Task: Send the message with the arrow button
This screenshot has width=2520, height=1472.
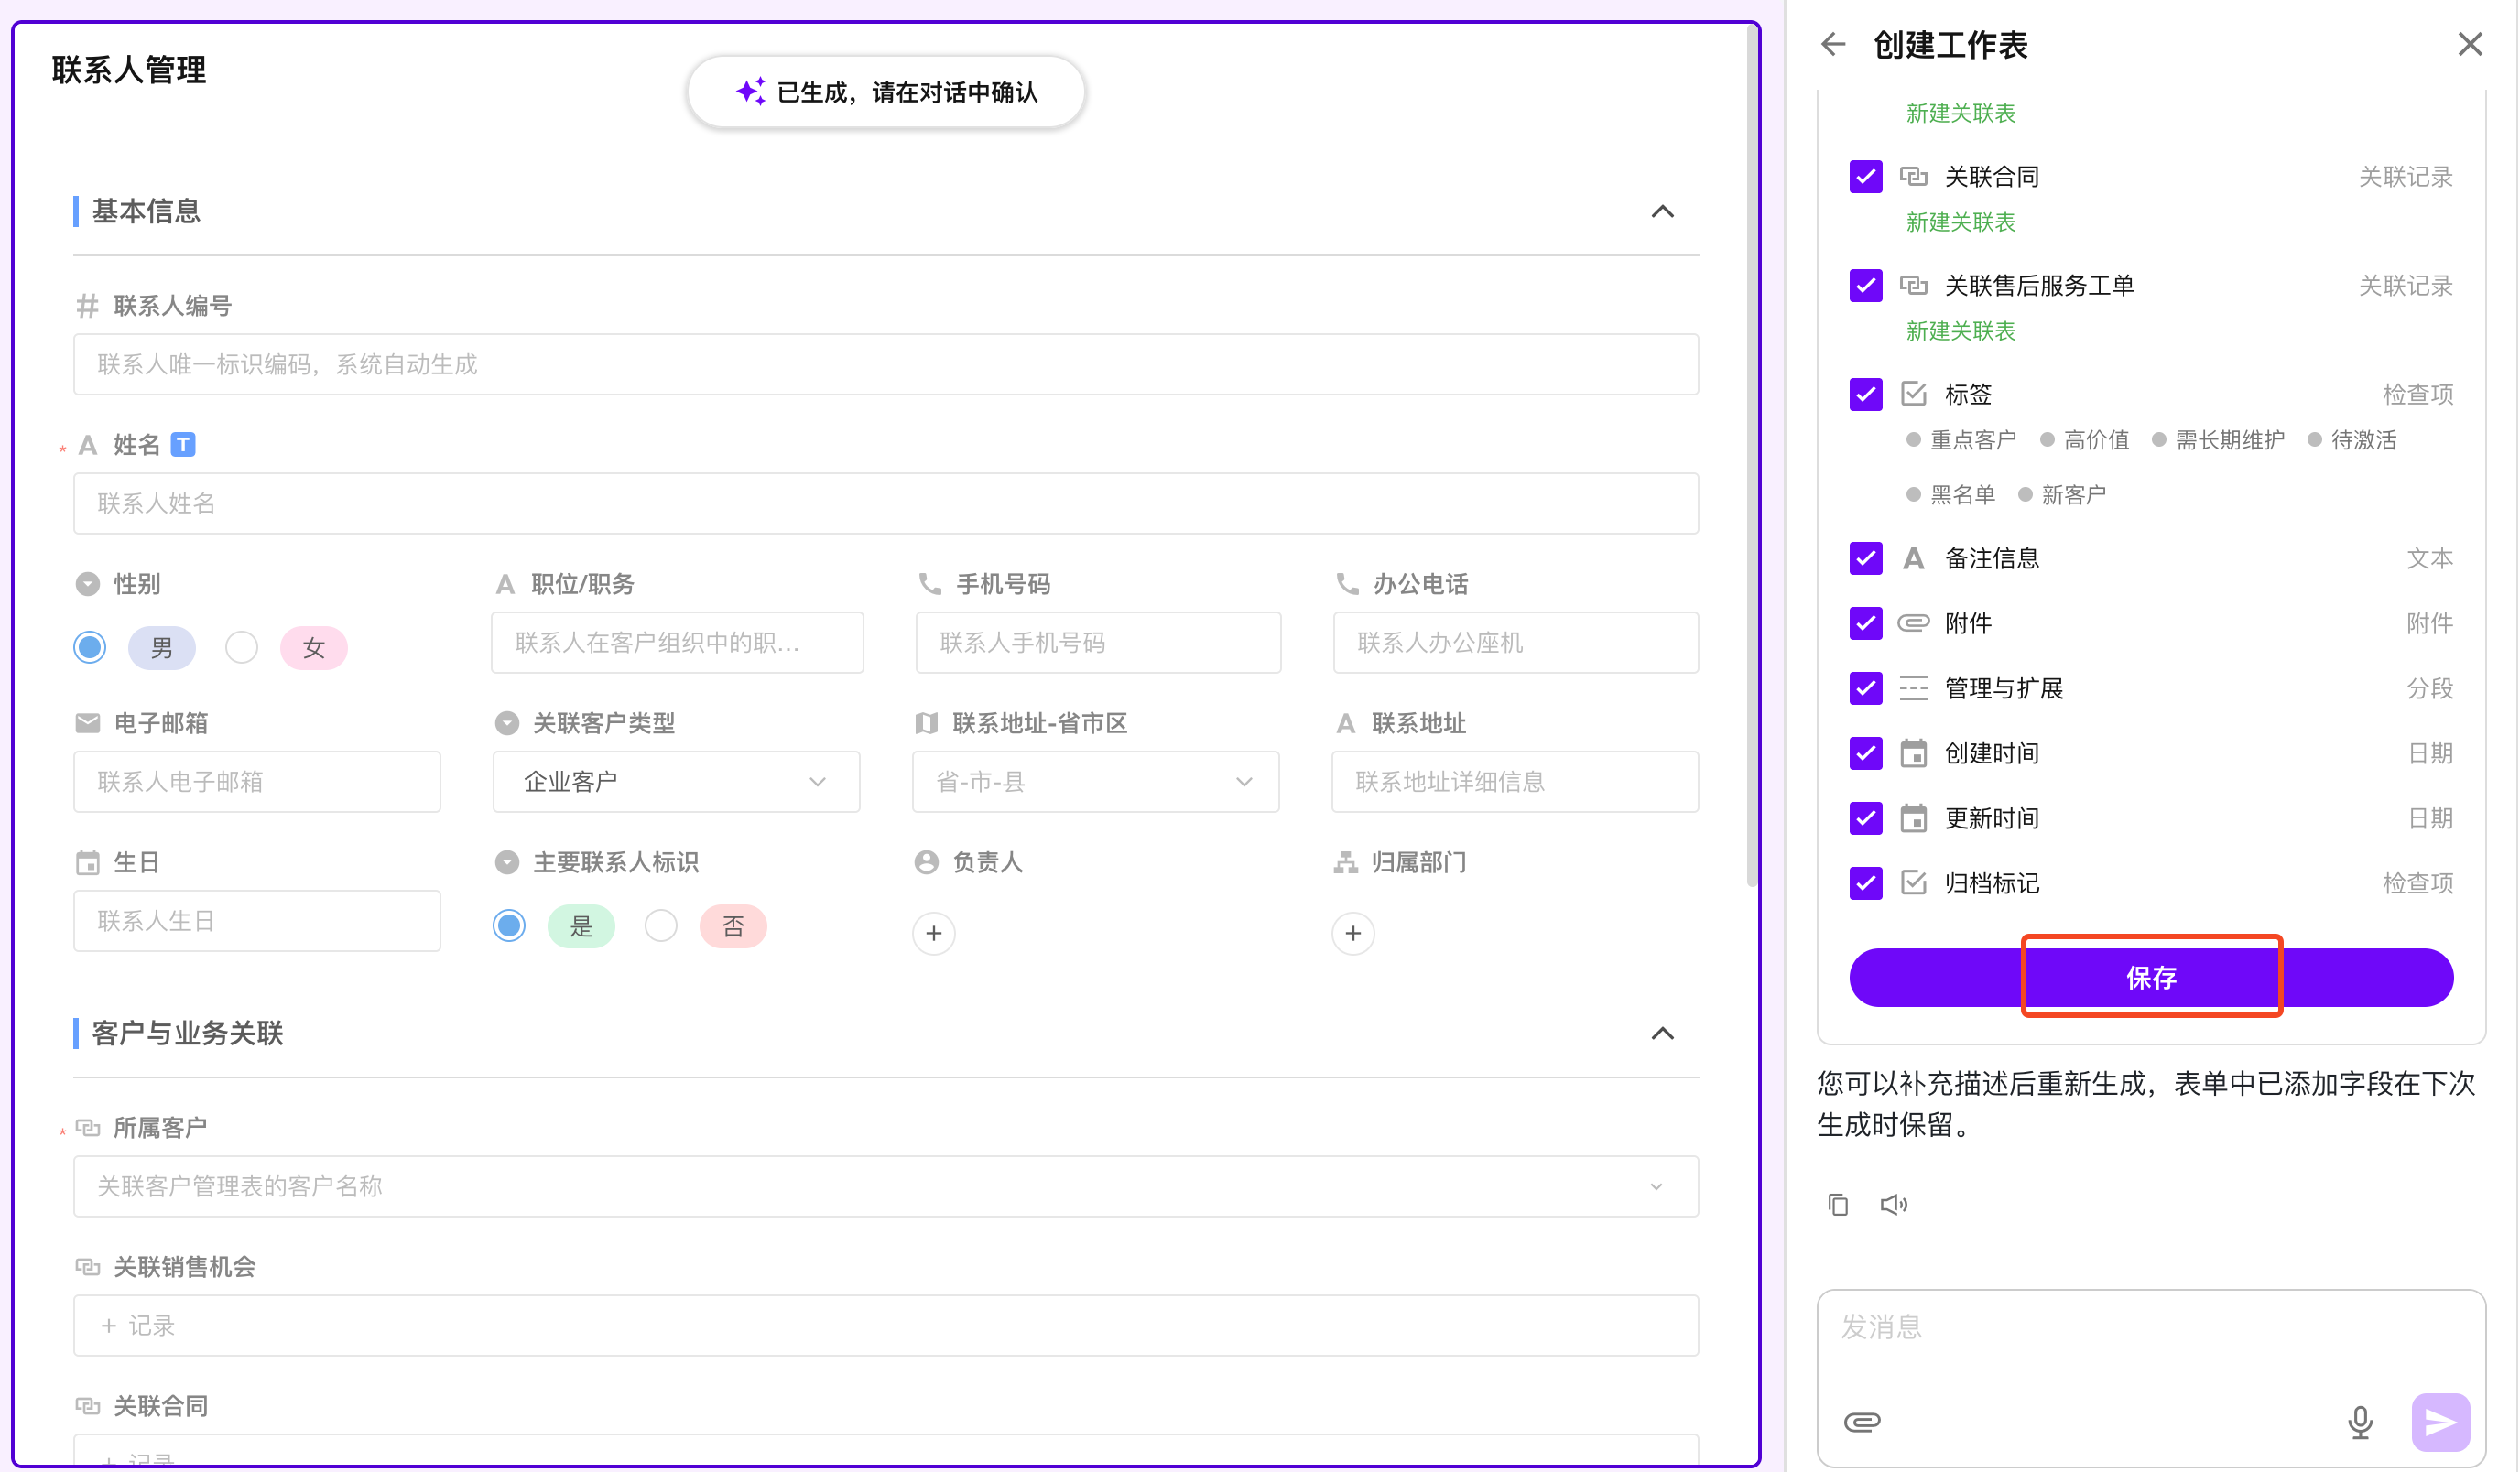Action: 2440,1421
